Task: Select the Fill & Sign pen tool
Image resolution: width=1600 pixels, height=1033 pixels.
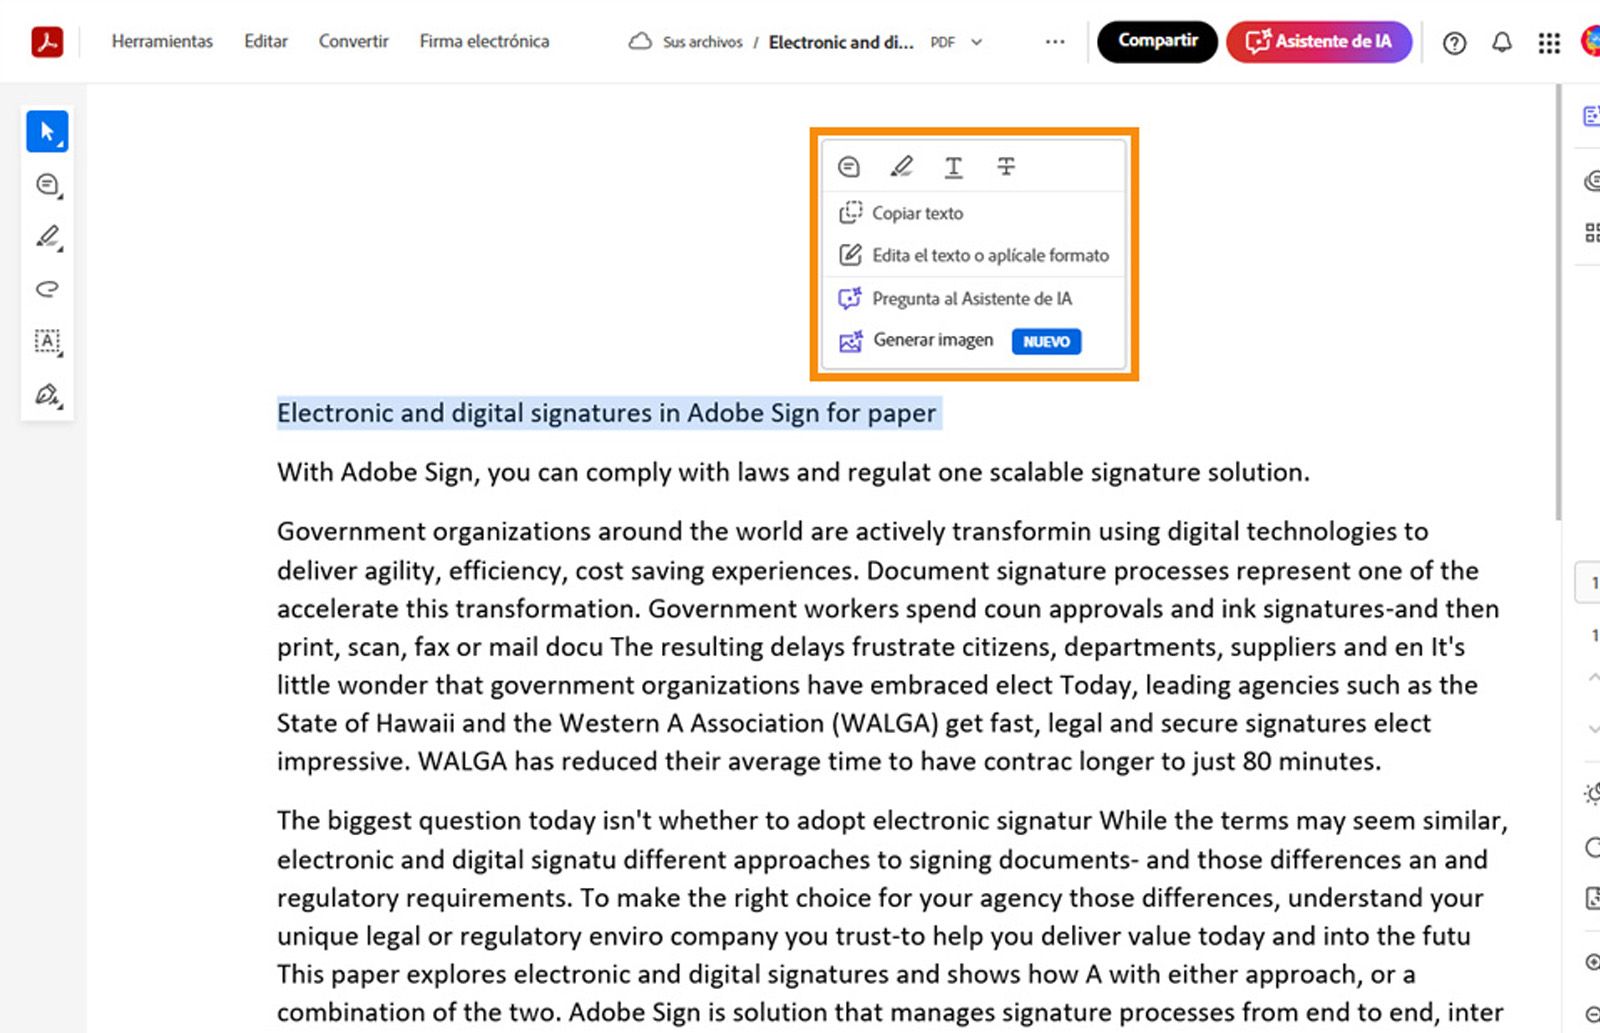Action: [47, 394]
